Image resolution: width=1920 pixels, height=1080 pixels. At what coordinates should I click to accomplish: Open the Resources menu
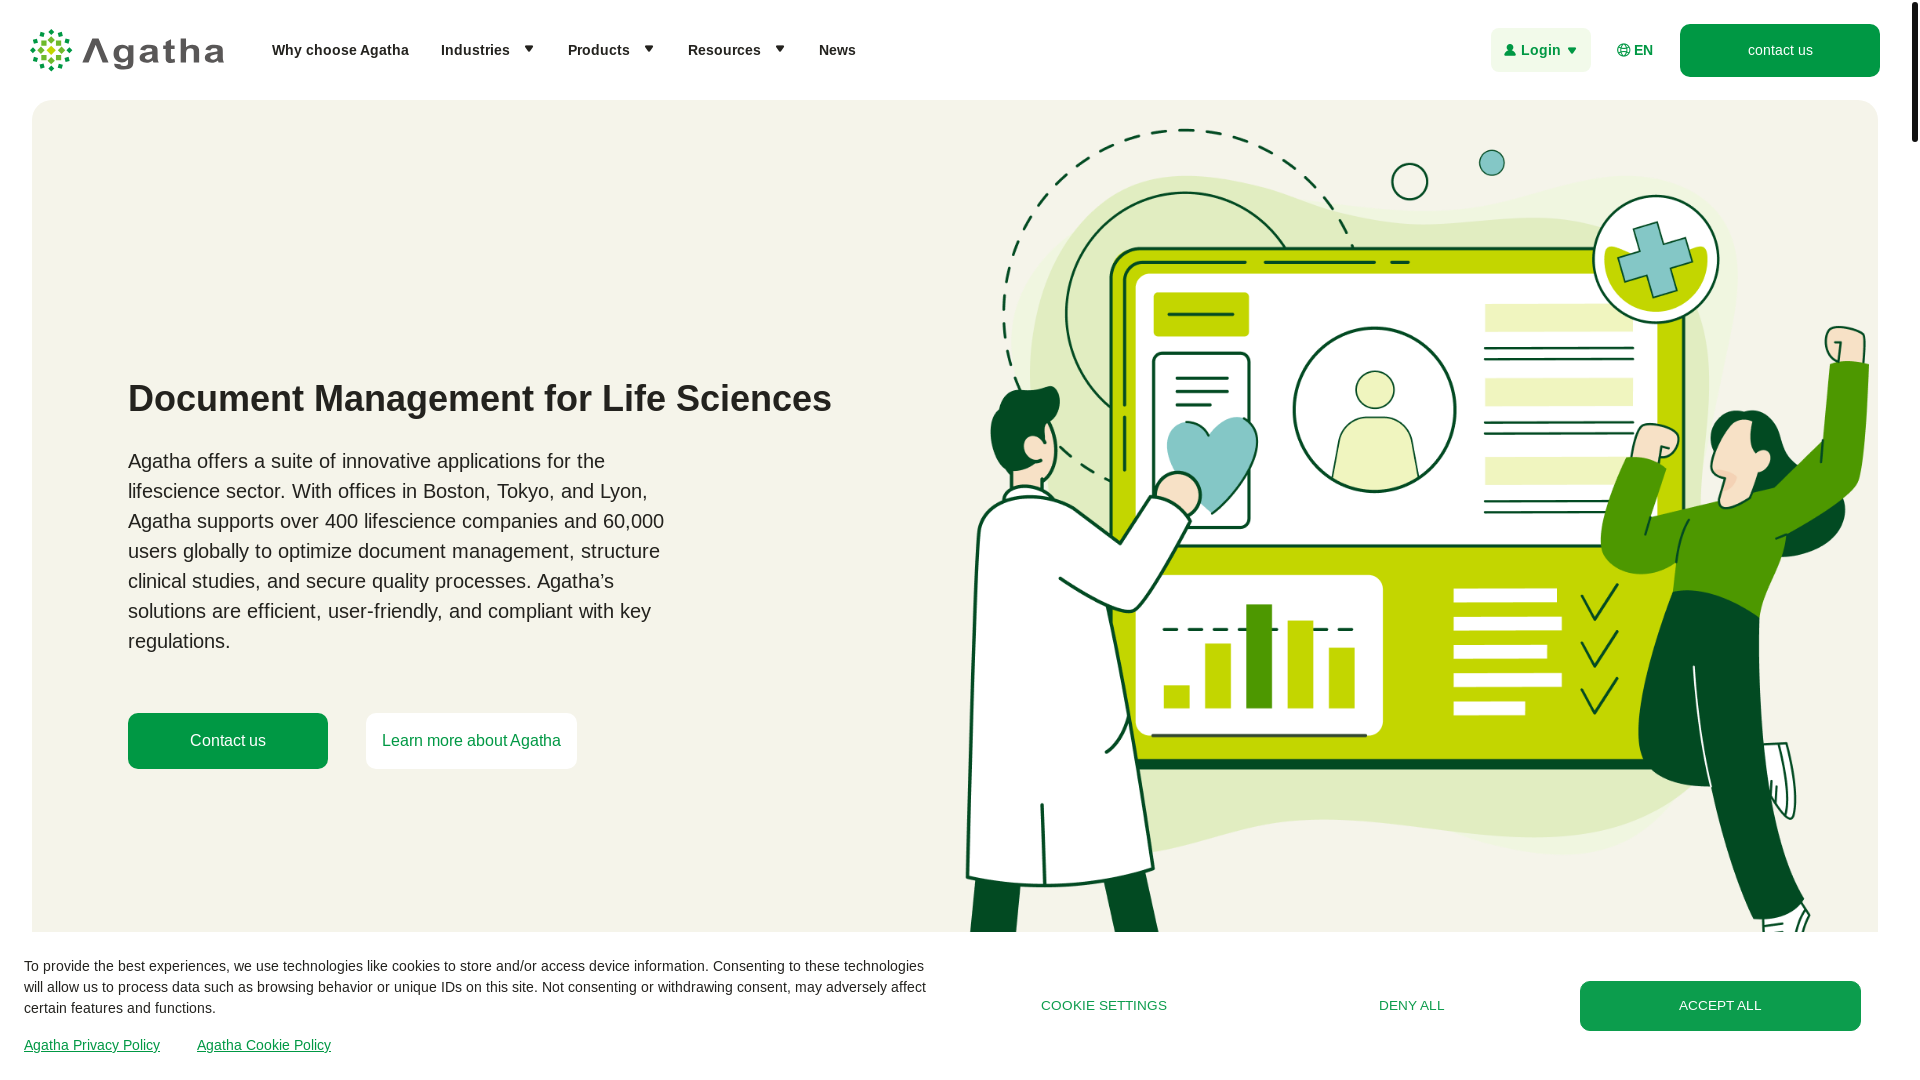point(724,50)
